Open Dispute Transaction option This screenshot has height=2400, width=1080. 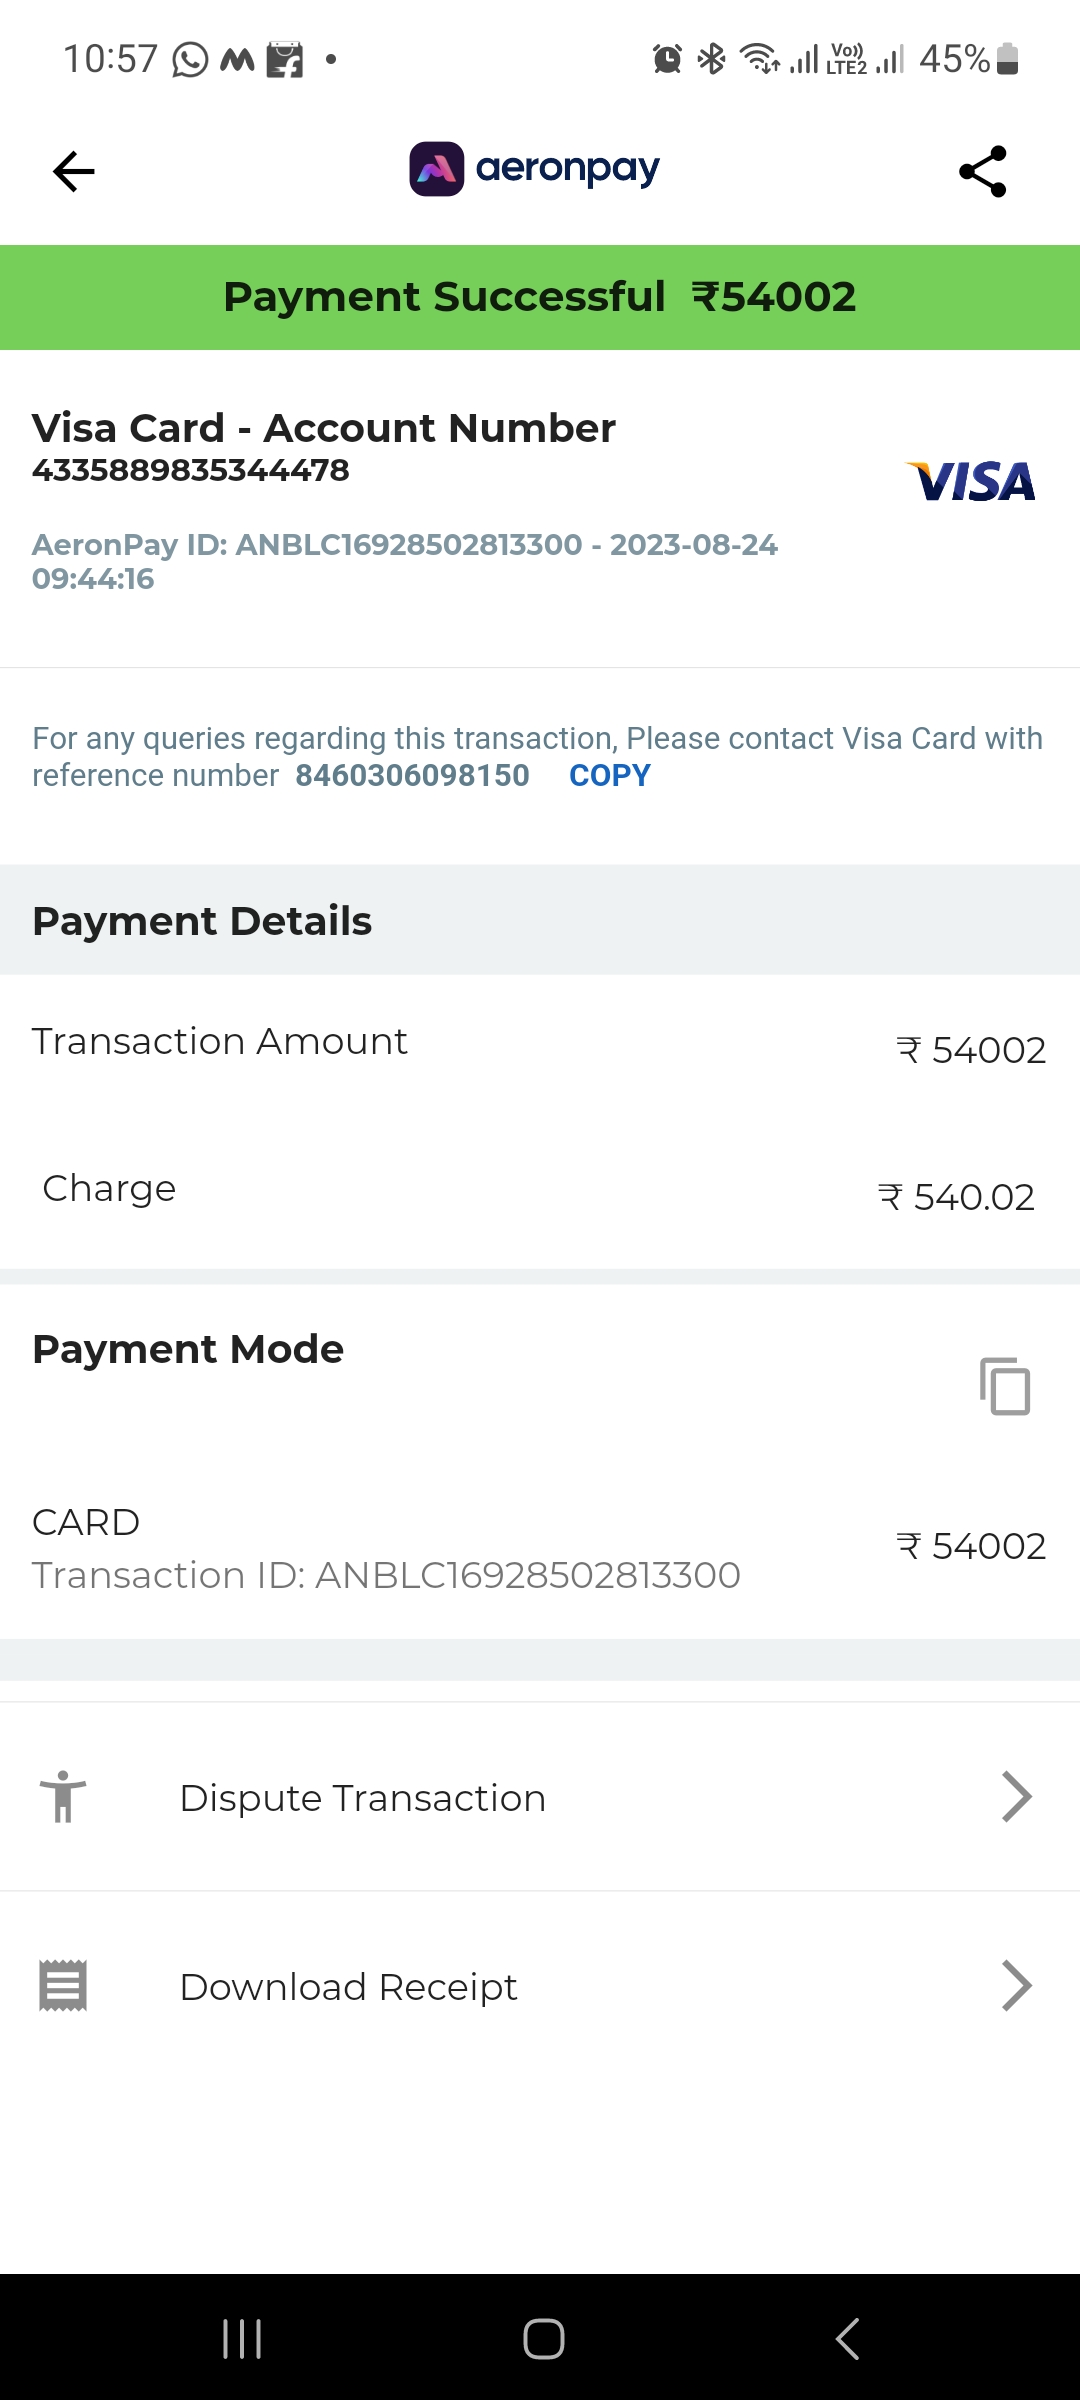tap(362, 1798)
